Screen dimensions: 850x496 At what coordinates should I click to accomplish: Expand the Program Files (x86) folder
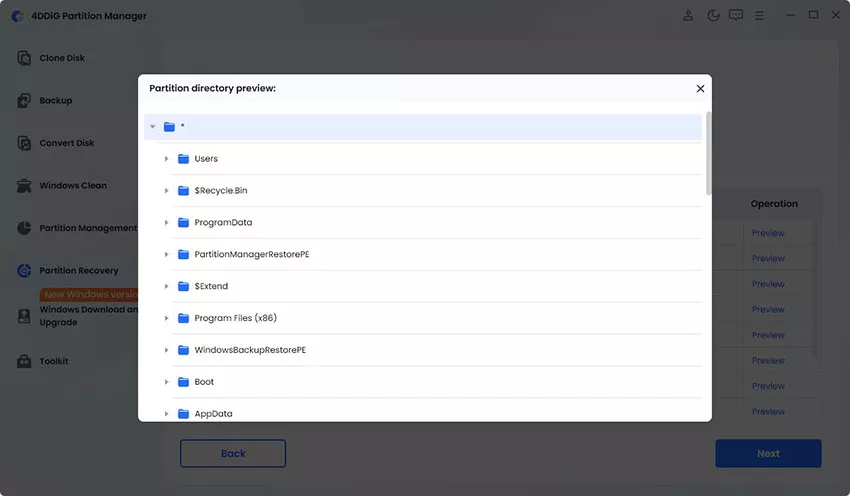click(166, 318)
